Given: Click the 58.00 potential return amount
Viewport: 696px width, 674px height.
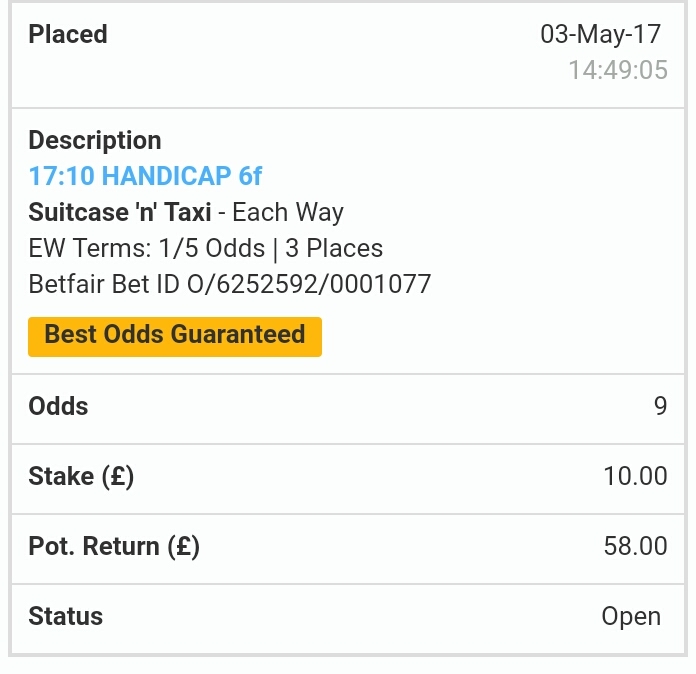Looking at the screenshot, I should click(635, 547).
